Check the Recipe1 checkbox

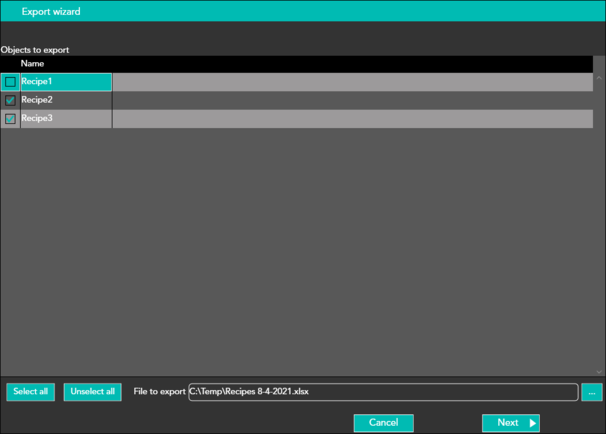10,82
